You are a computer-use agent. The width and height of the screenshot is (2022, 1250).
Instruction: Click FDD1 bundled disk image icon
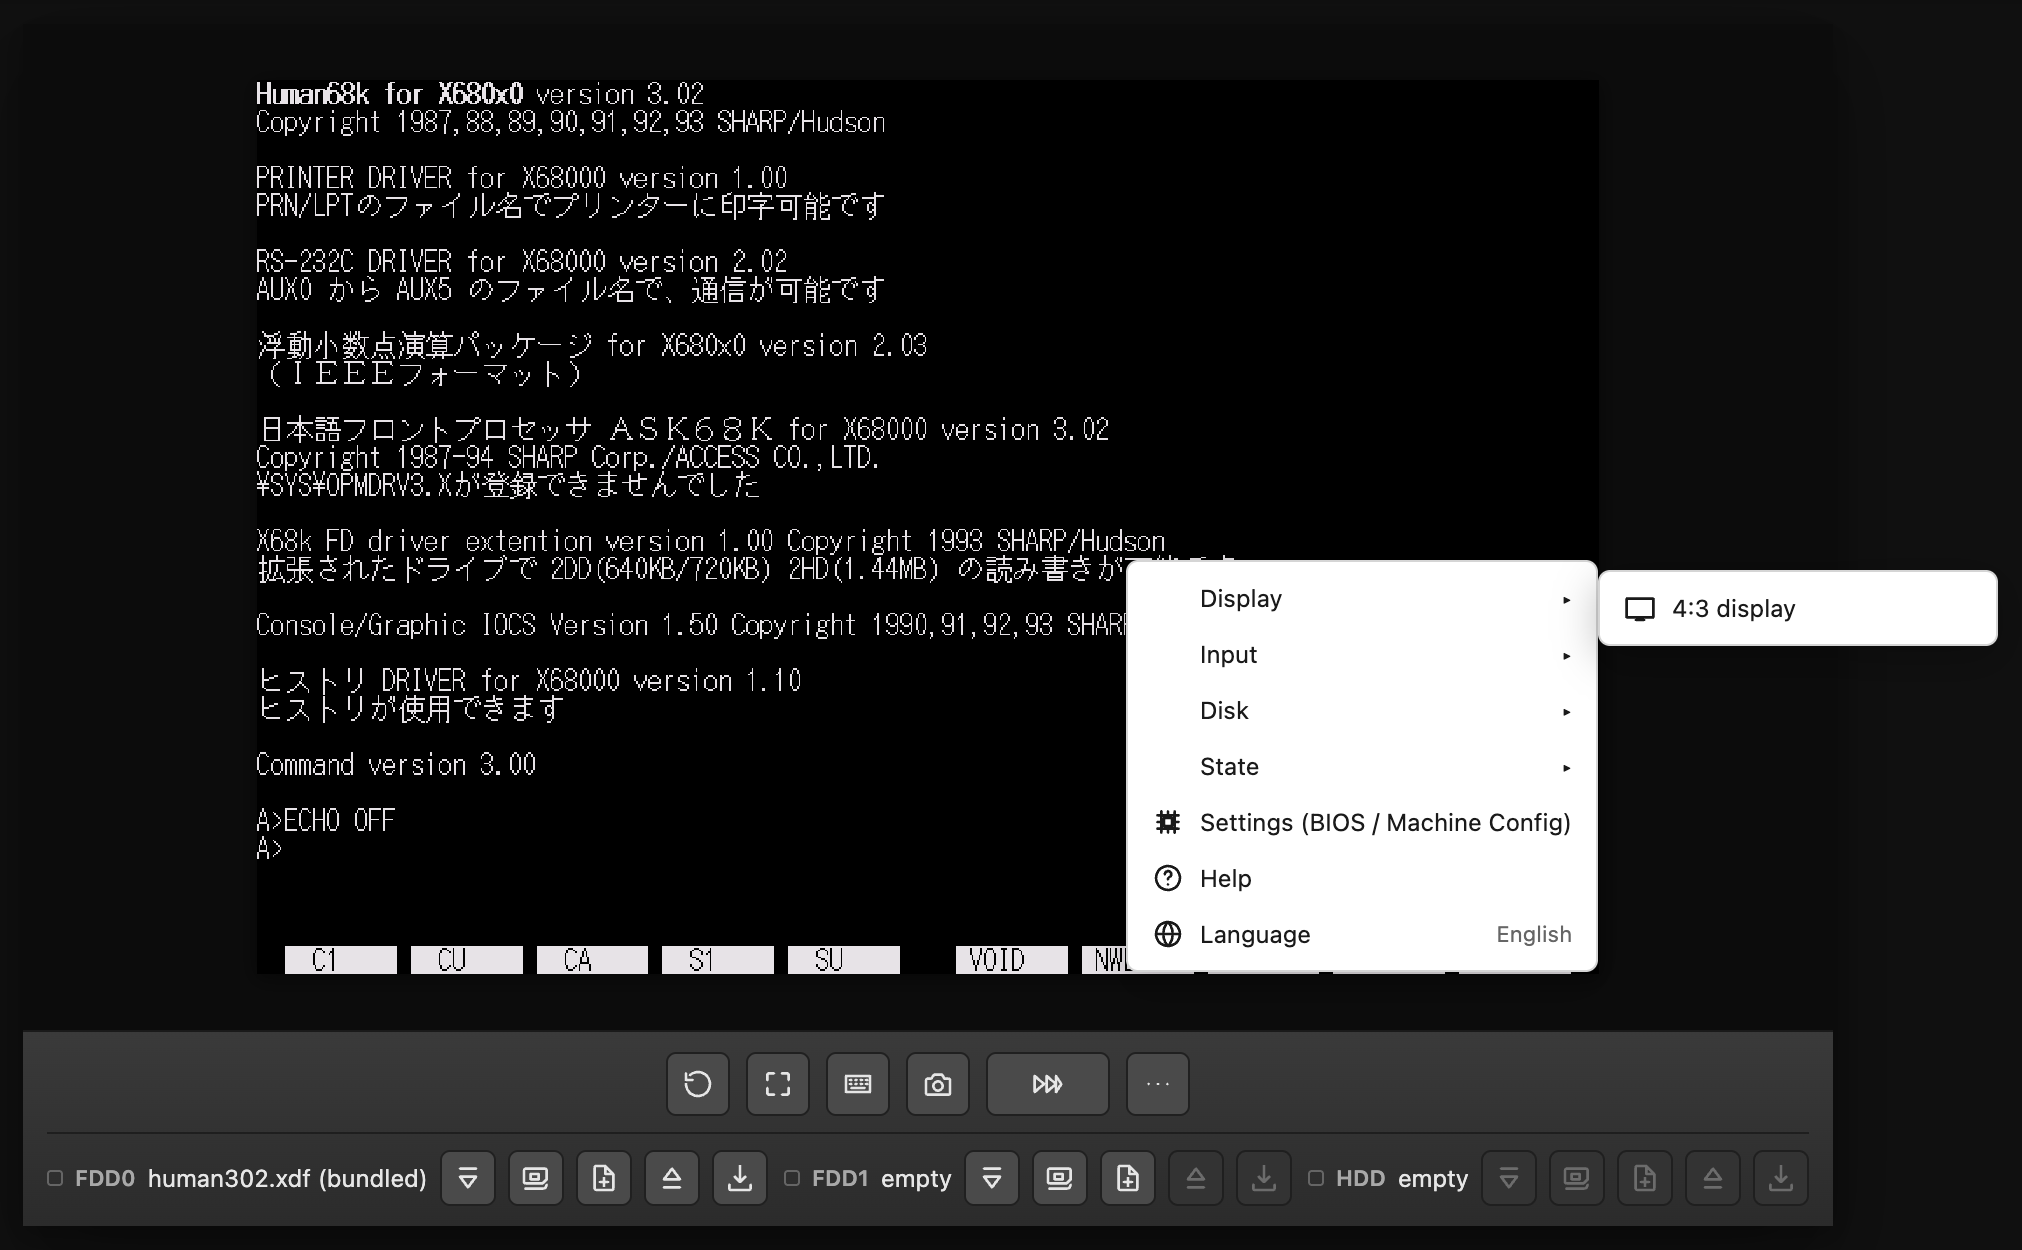point(1060,1178)
